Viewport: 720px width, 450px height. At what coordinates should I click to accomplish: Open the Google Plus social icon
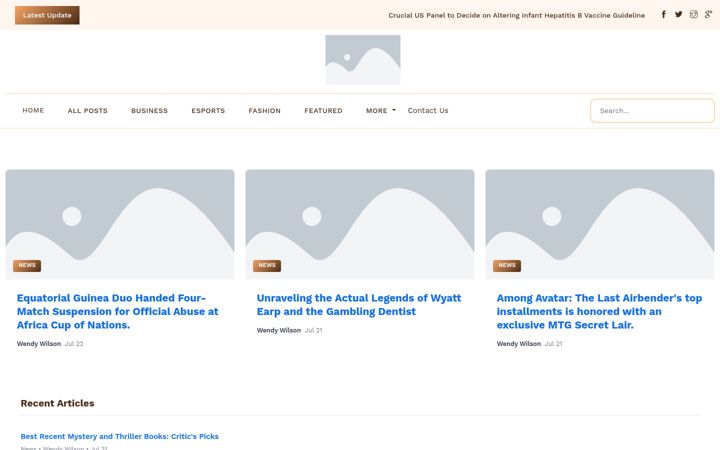pyautogui.click(x=709, y=15)
